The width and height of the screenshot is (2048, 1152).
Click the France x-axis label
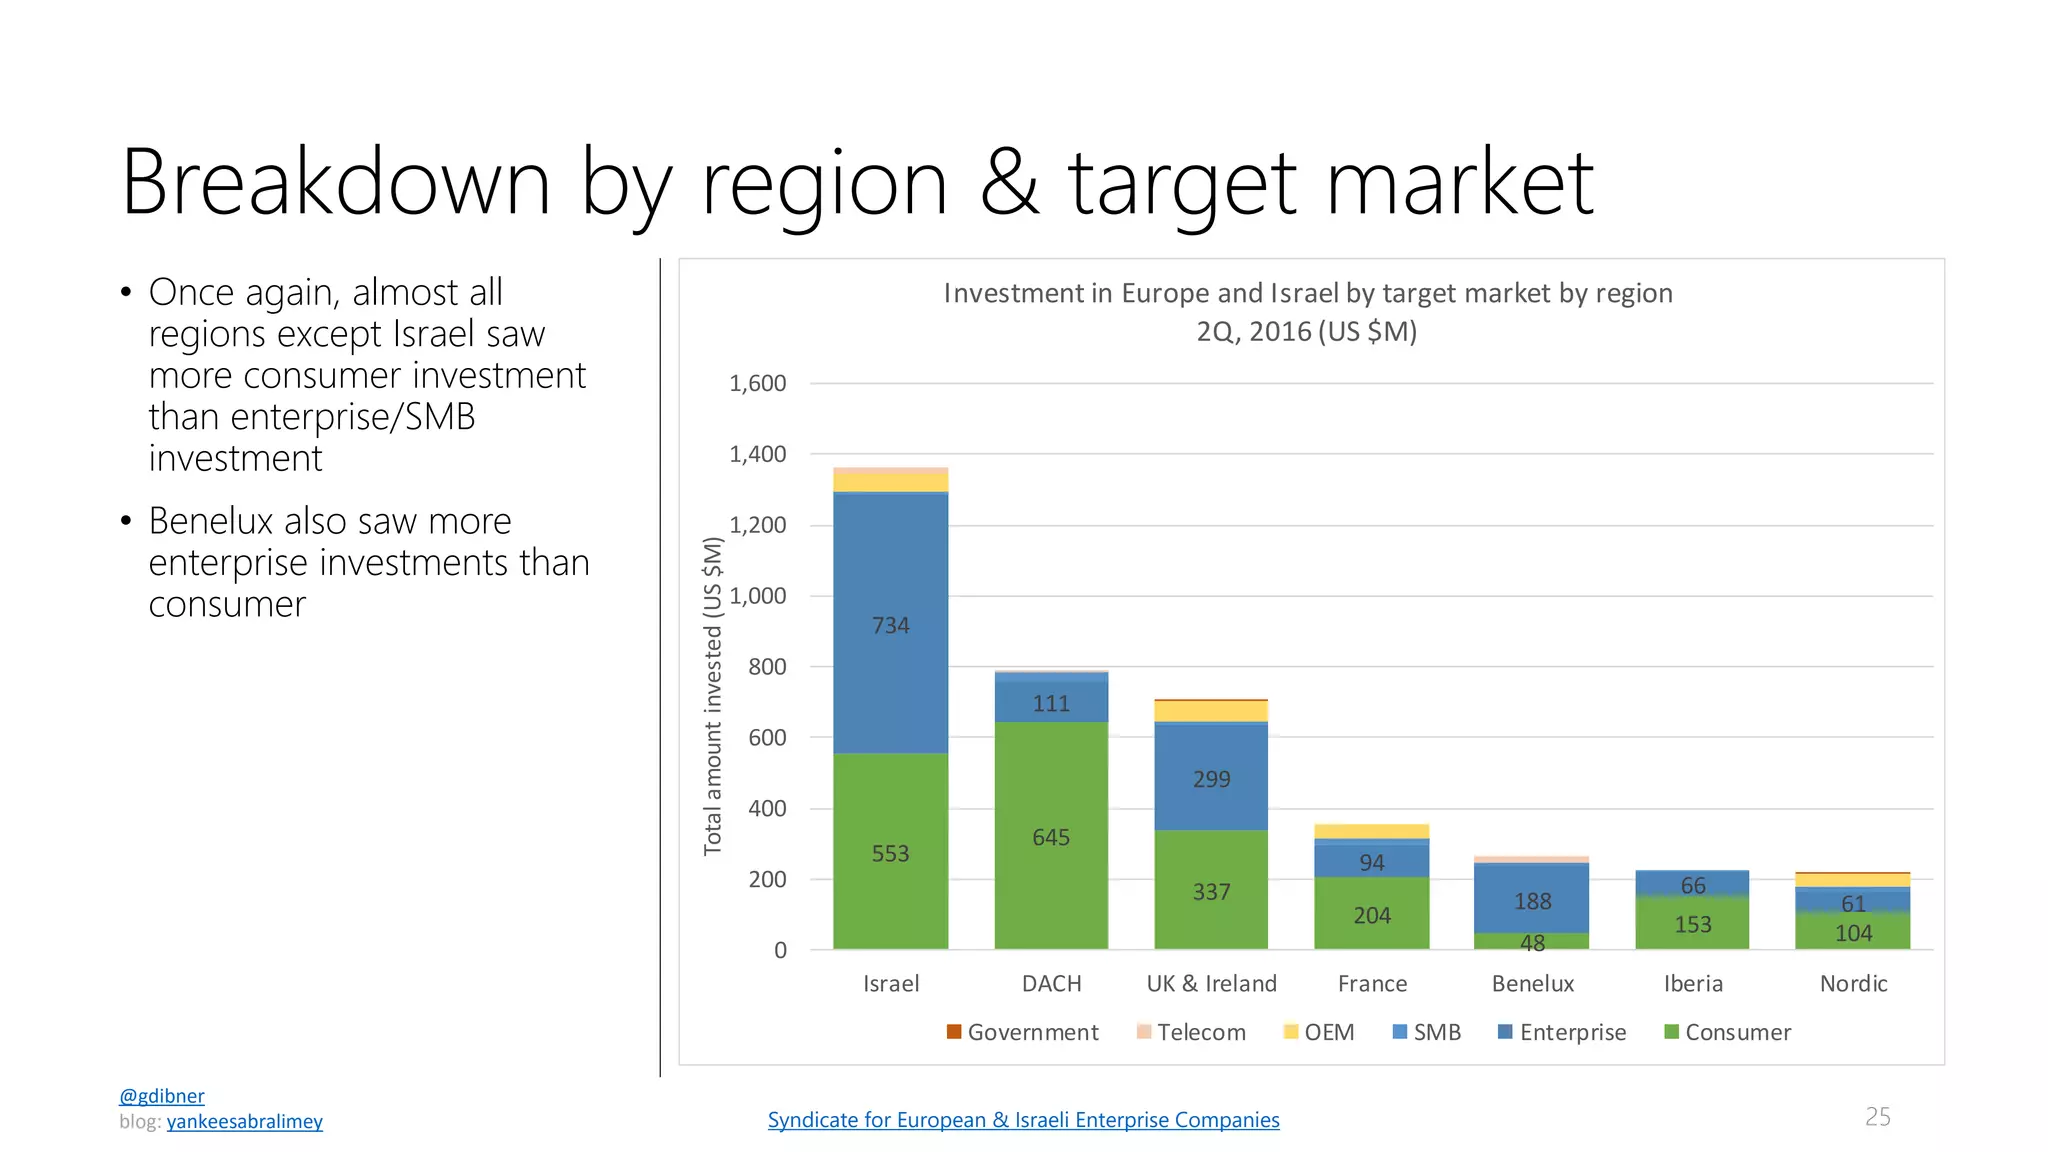click(x=1372, y=983)
